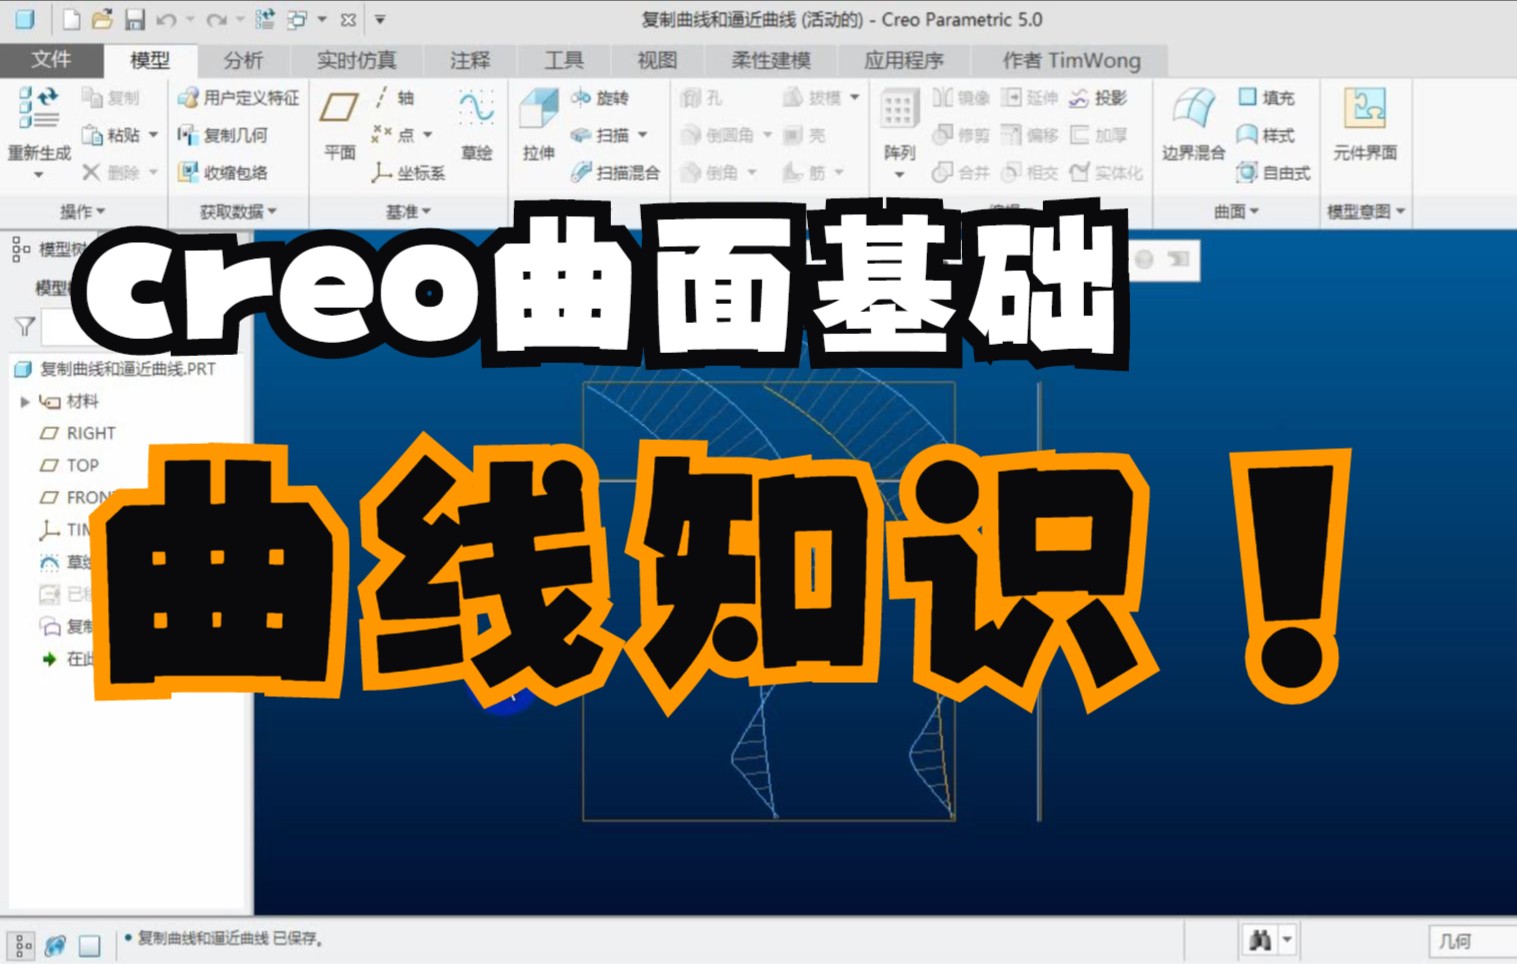Click the windows switch icon in top toolbar
Screen dimensions: 1517x964
297,19
